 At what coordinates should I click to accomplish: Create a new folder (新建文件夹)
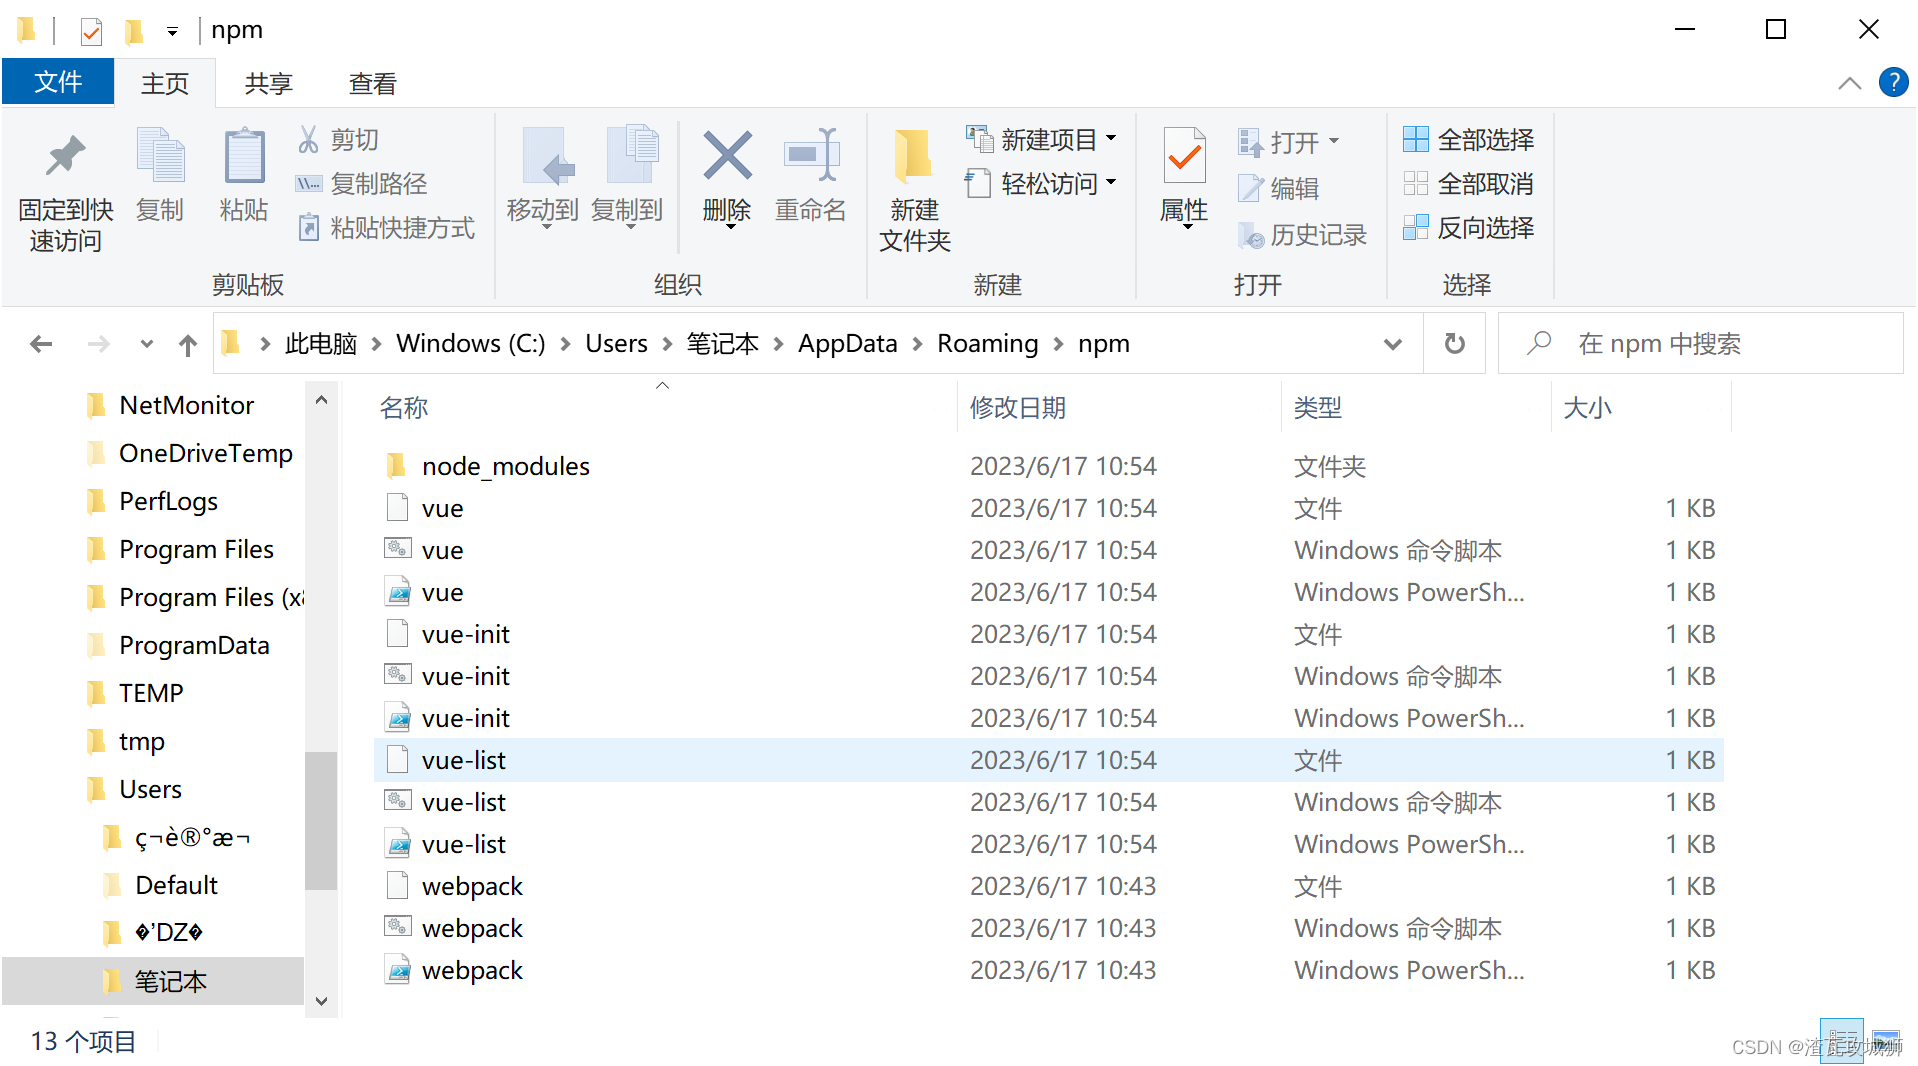pos(915,190)
